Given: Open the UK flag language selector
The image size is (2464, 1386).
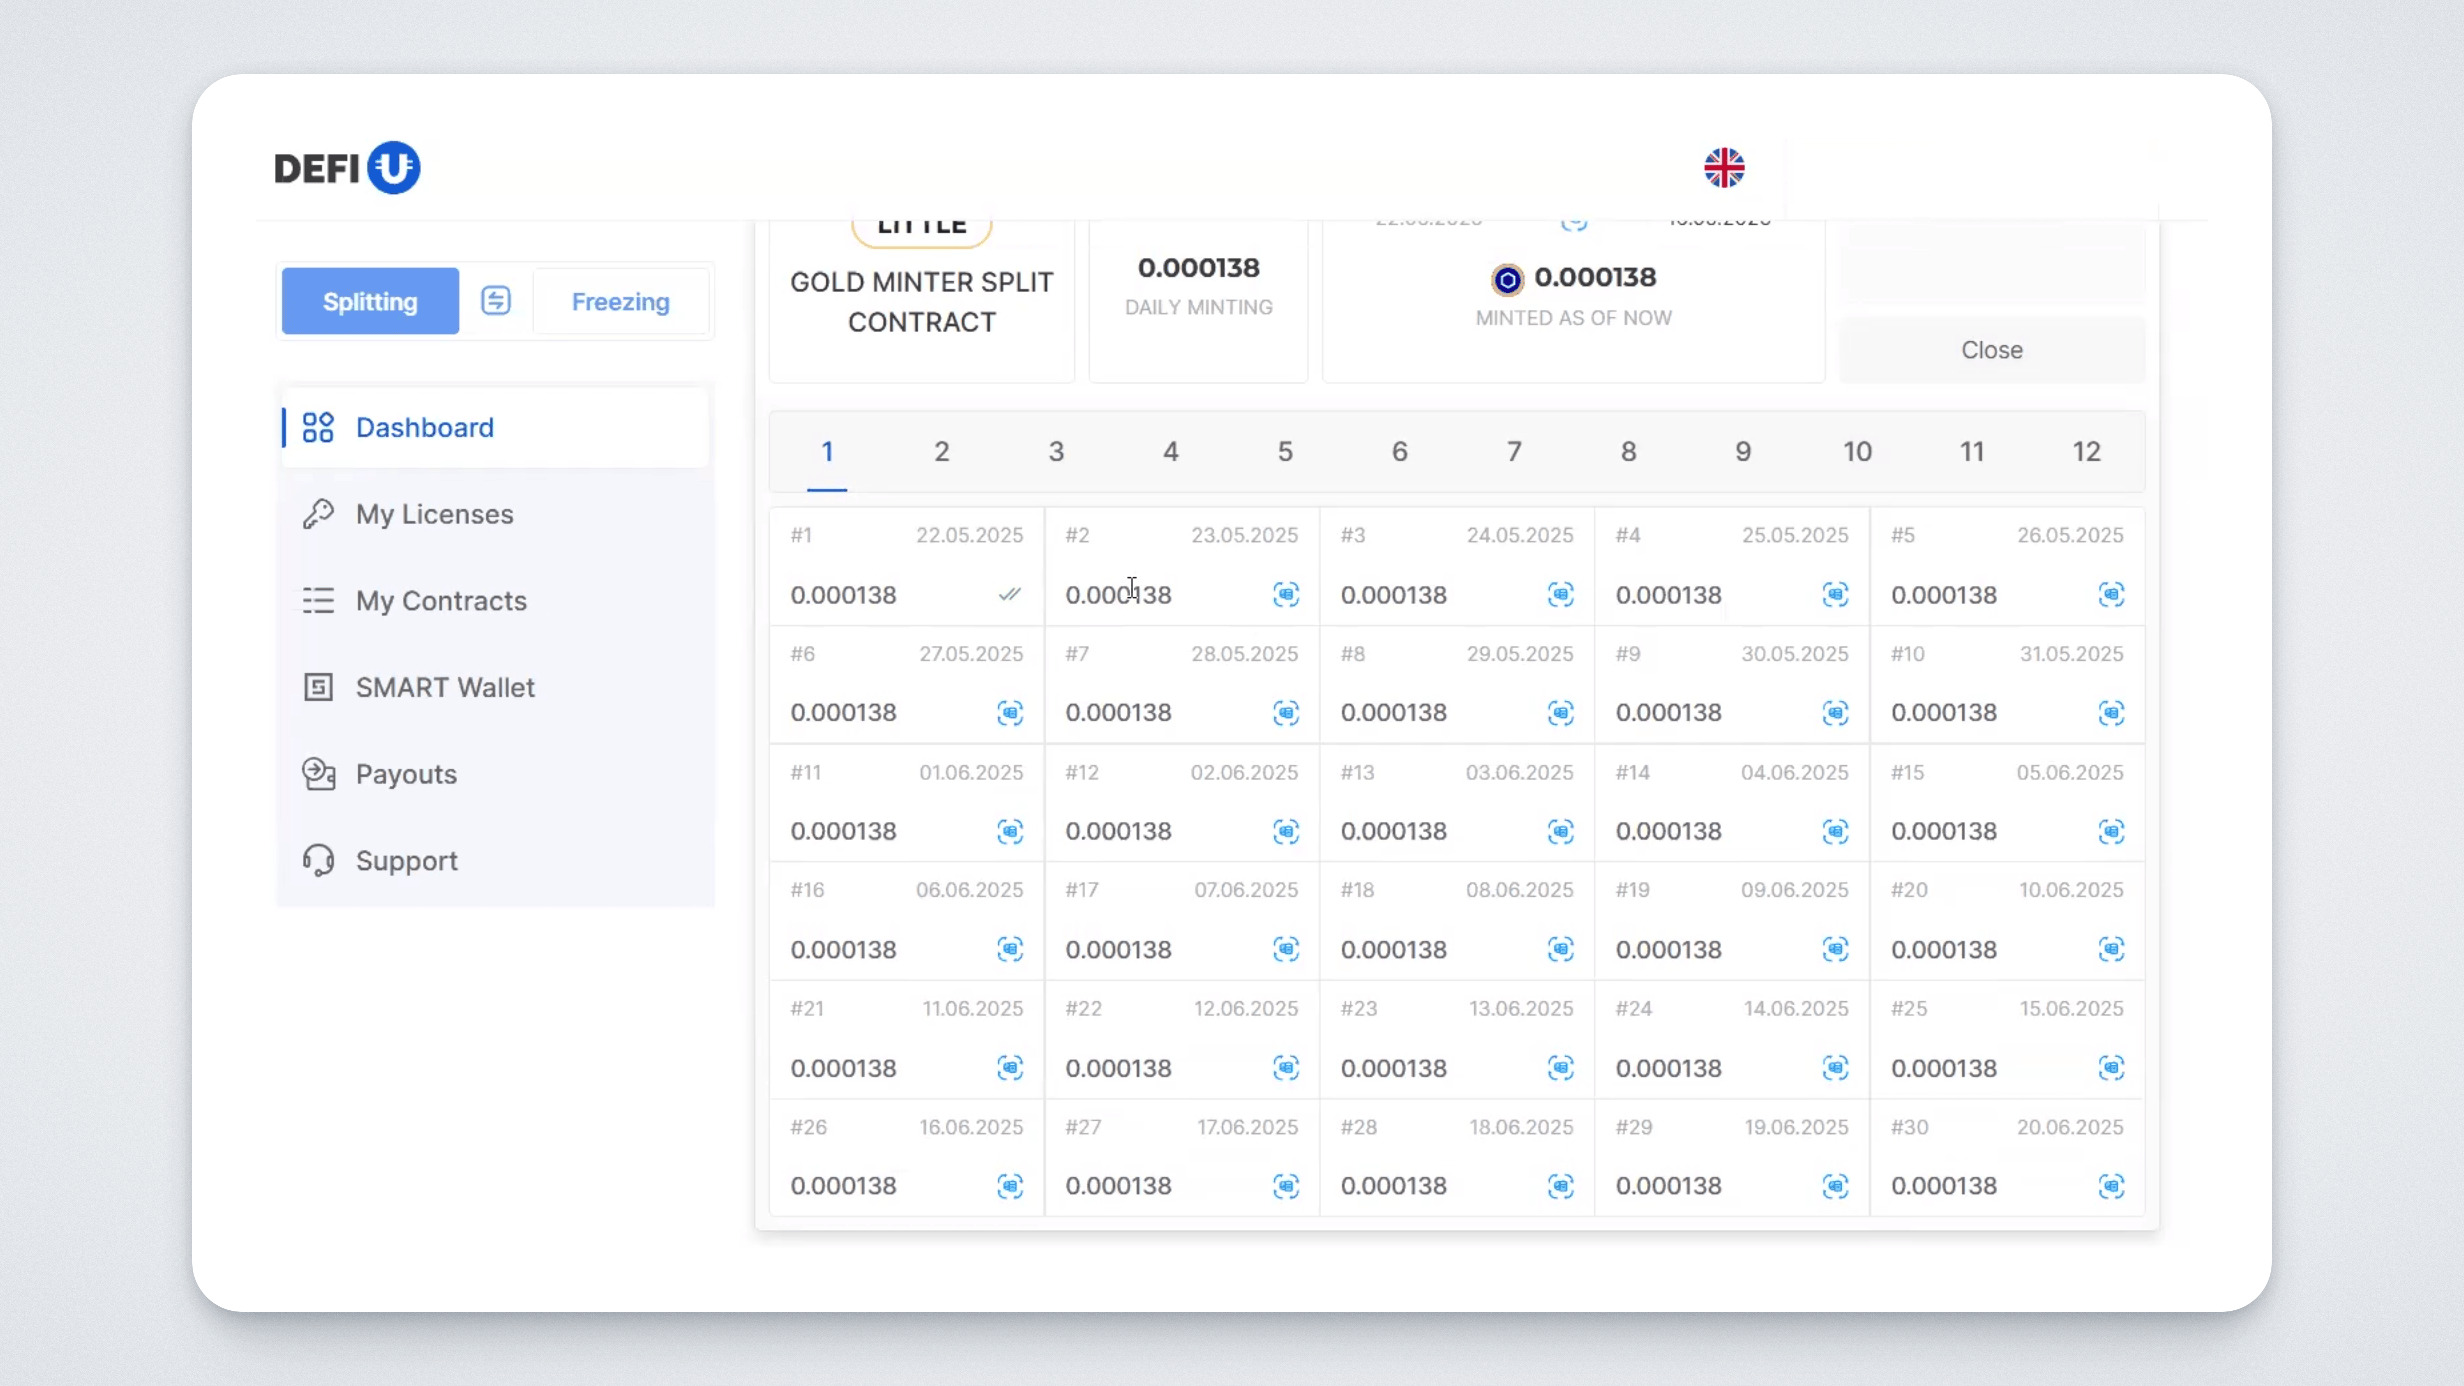Looking at the screenshot, I should (x=1724, y=168).
